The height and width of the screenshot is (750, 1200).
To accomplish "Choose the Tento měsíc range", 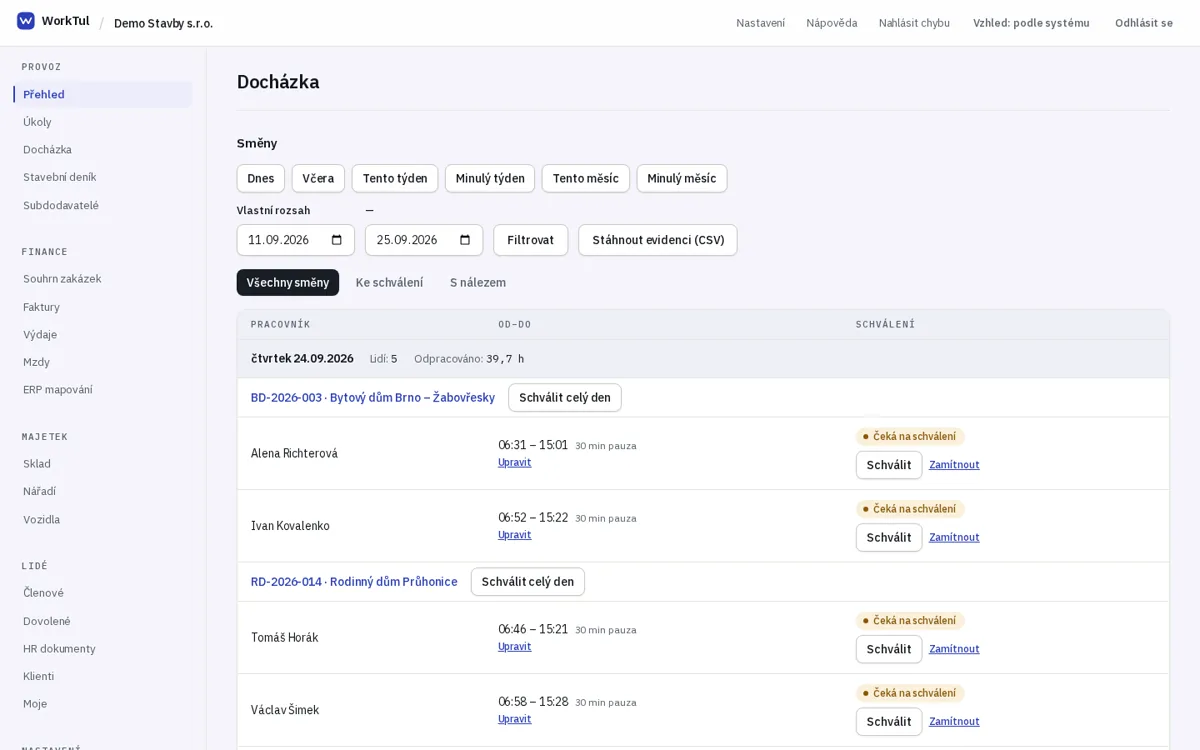I will point(586,178).
